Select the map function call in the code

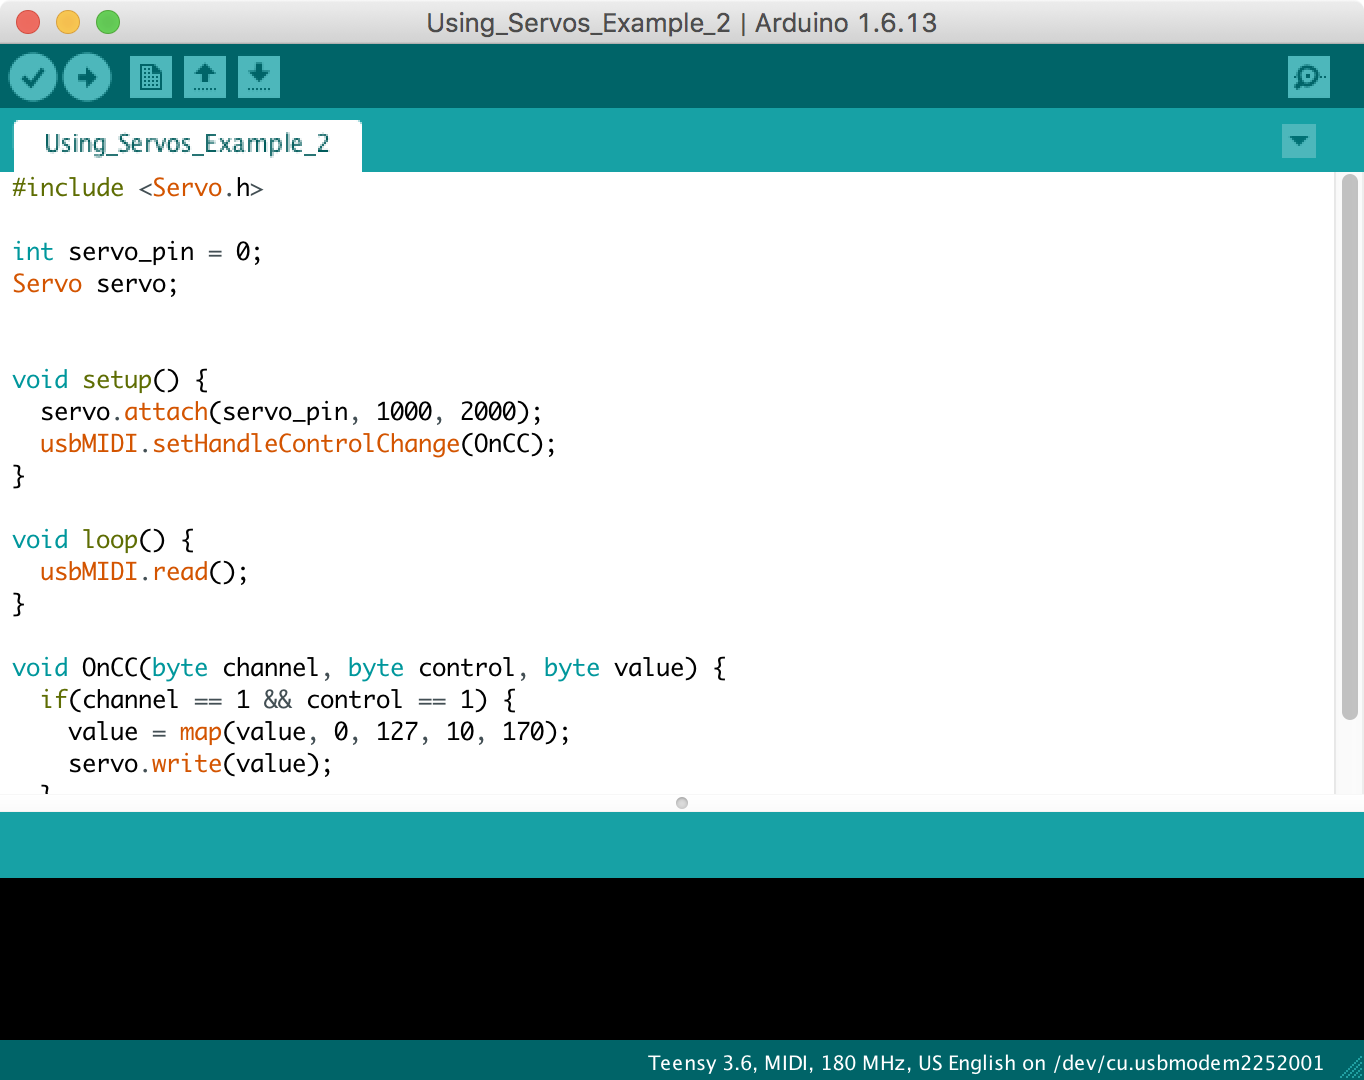tap(199, 731)
